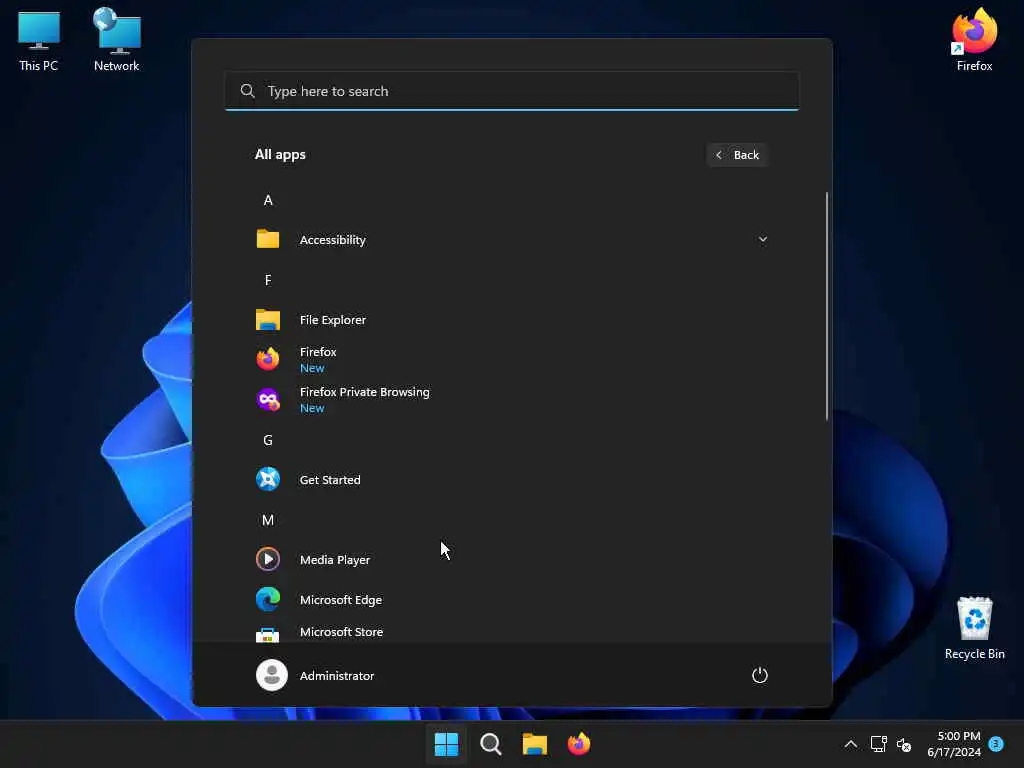Show hidden tray icons chevron
Screen dimensions: 1024x768
(850, 744)
